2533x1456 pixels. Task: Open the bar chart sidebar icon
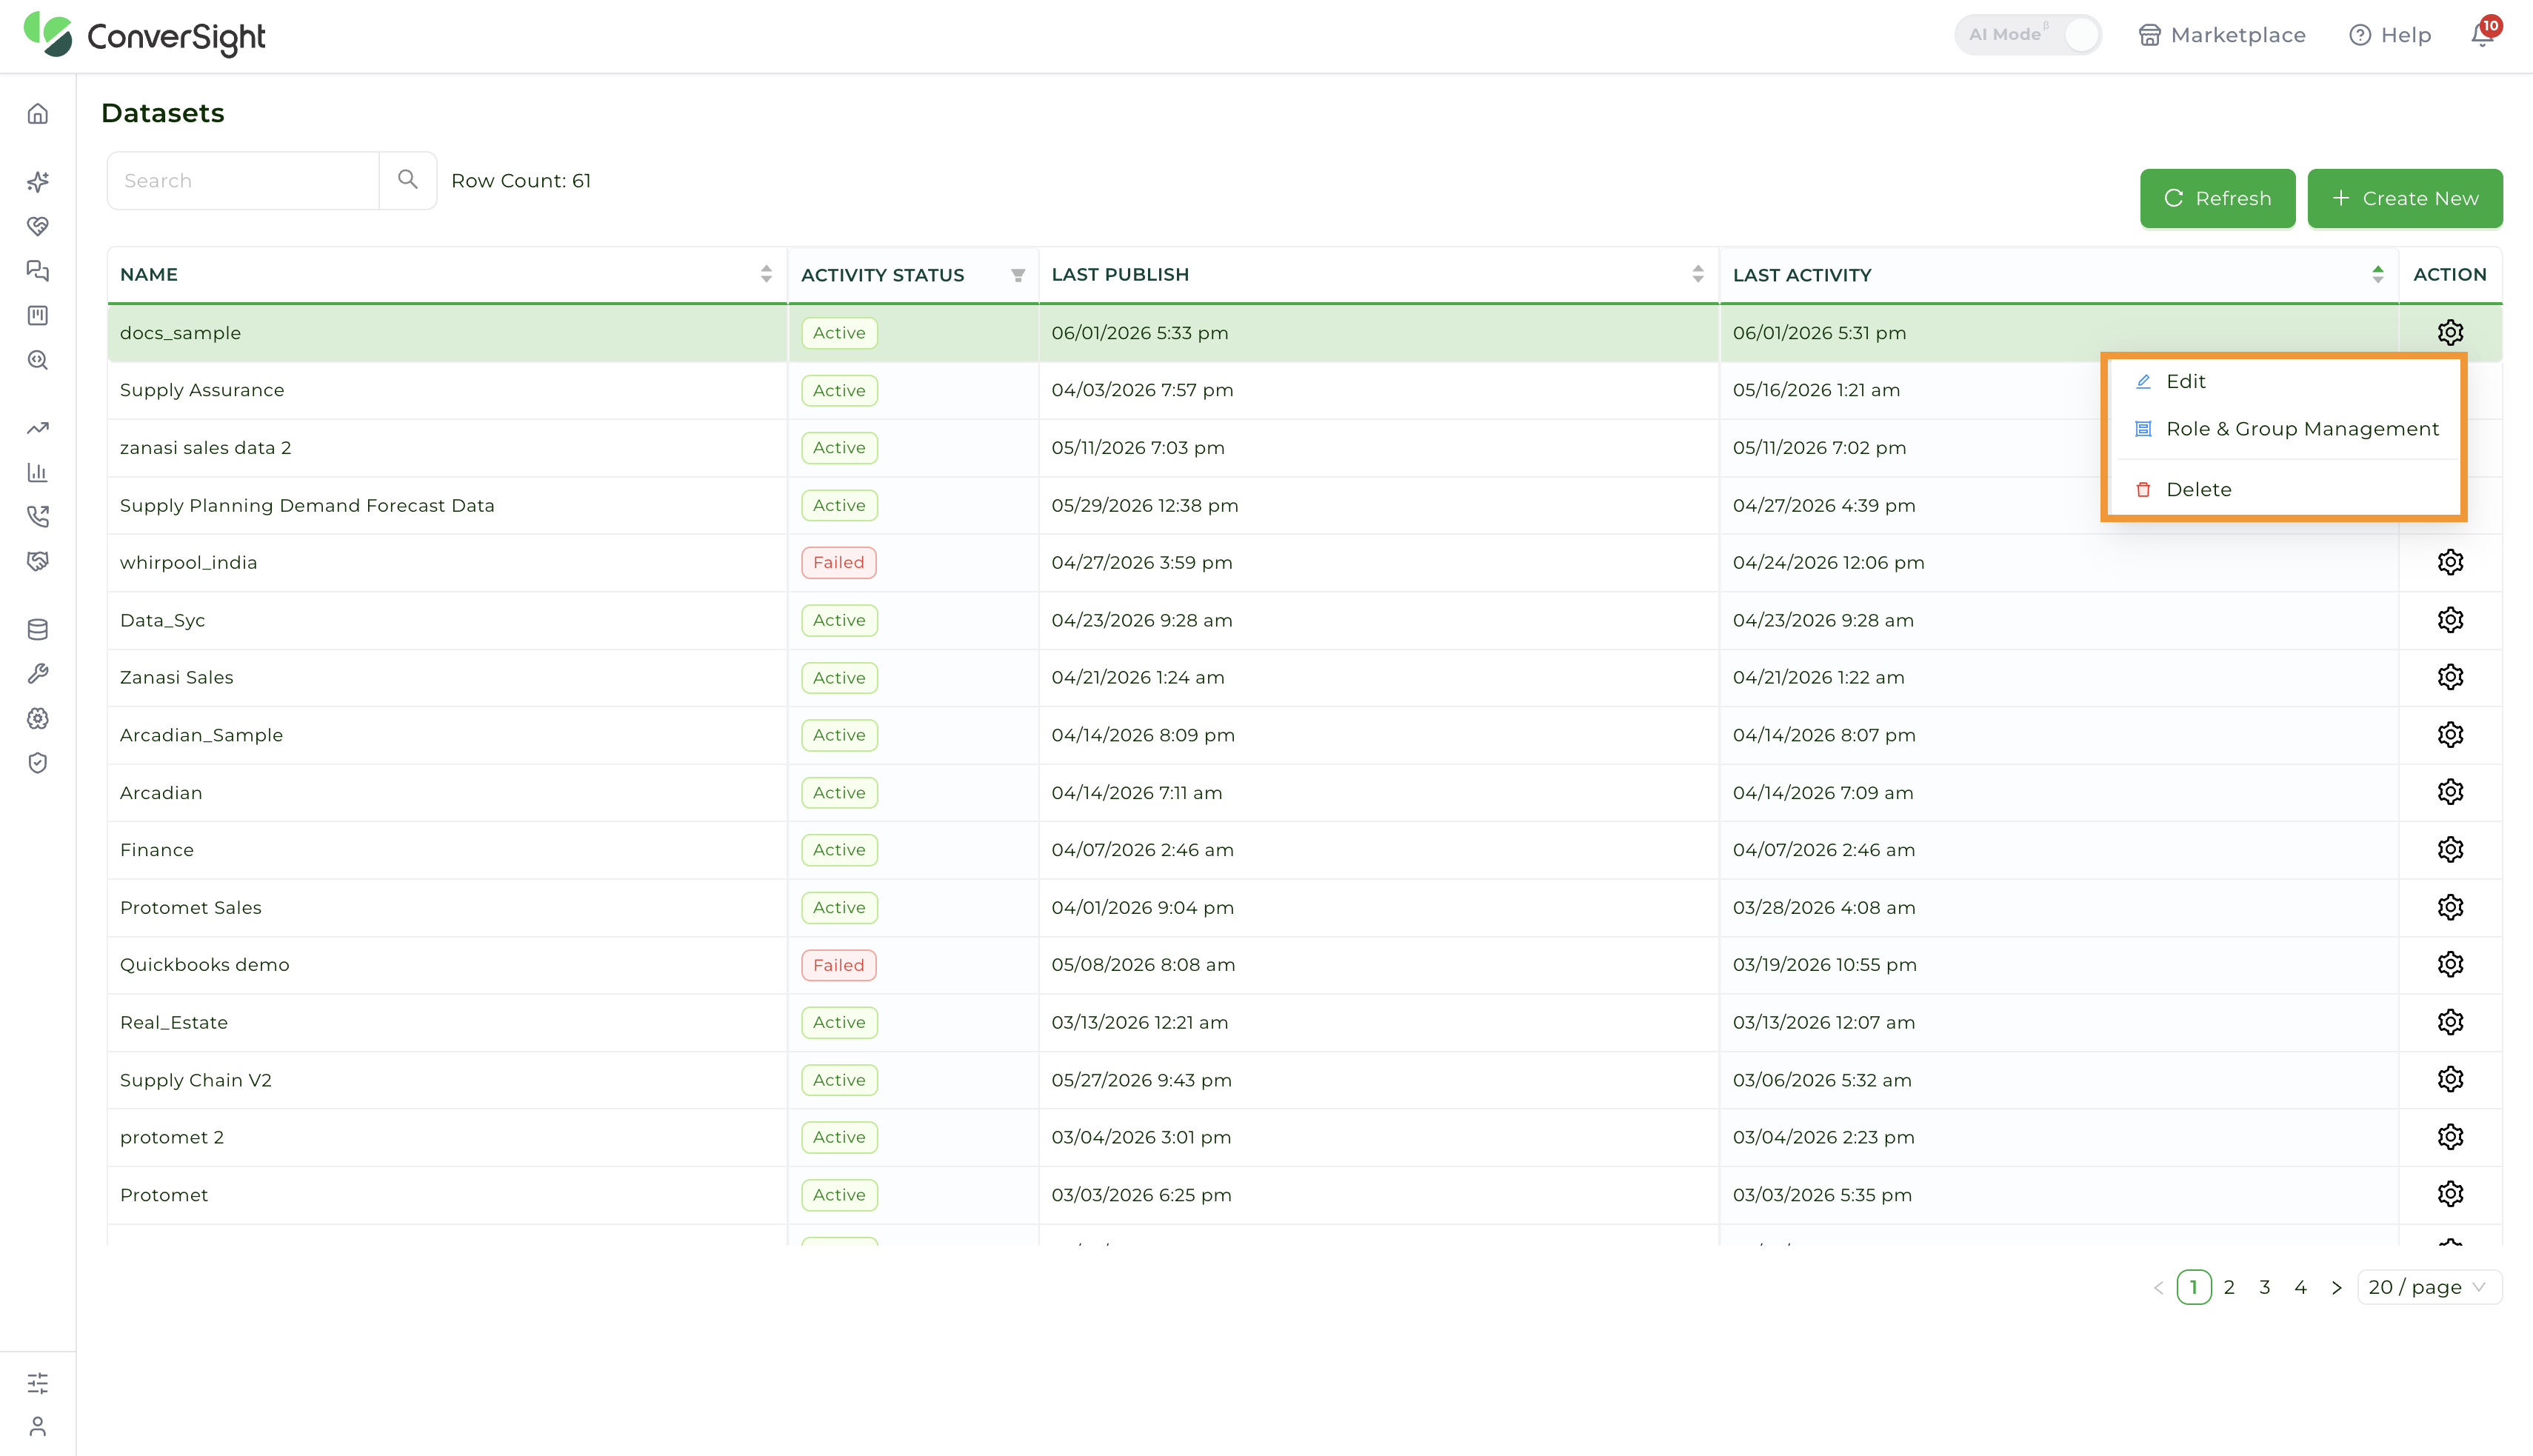[38, 472]
